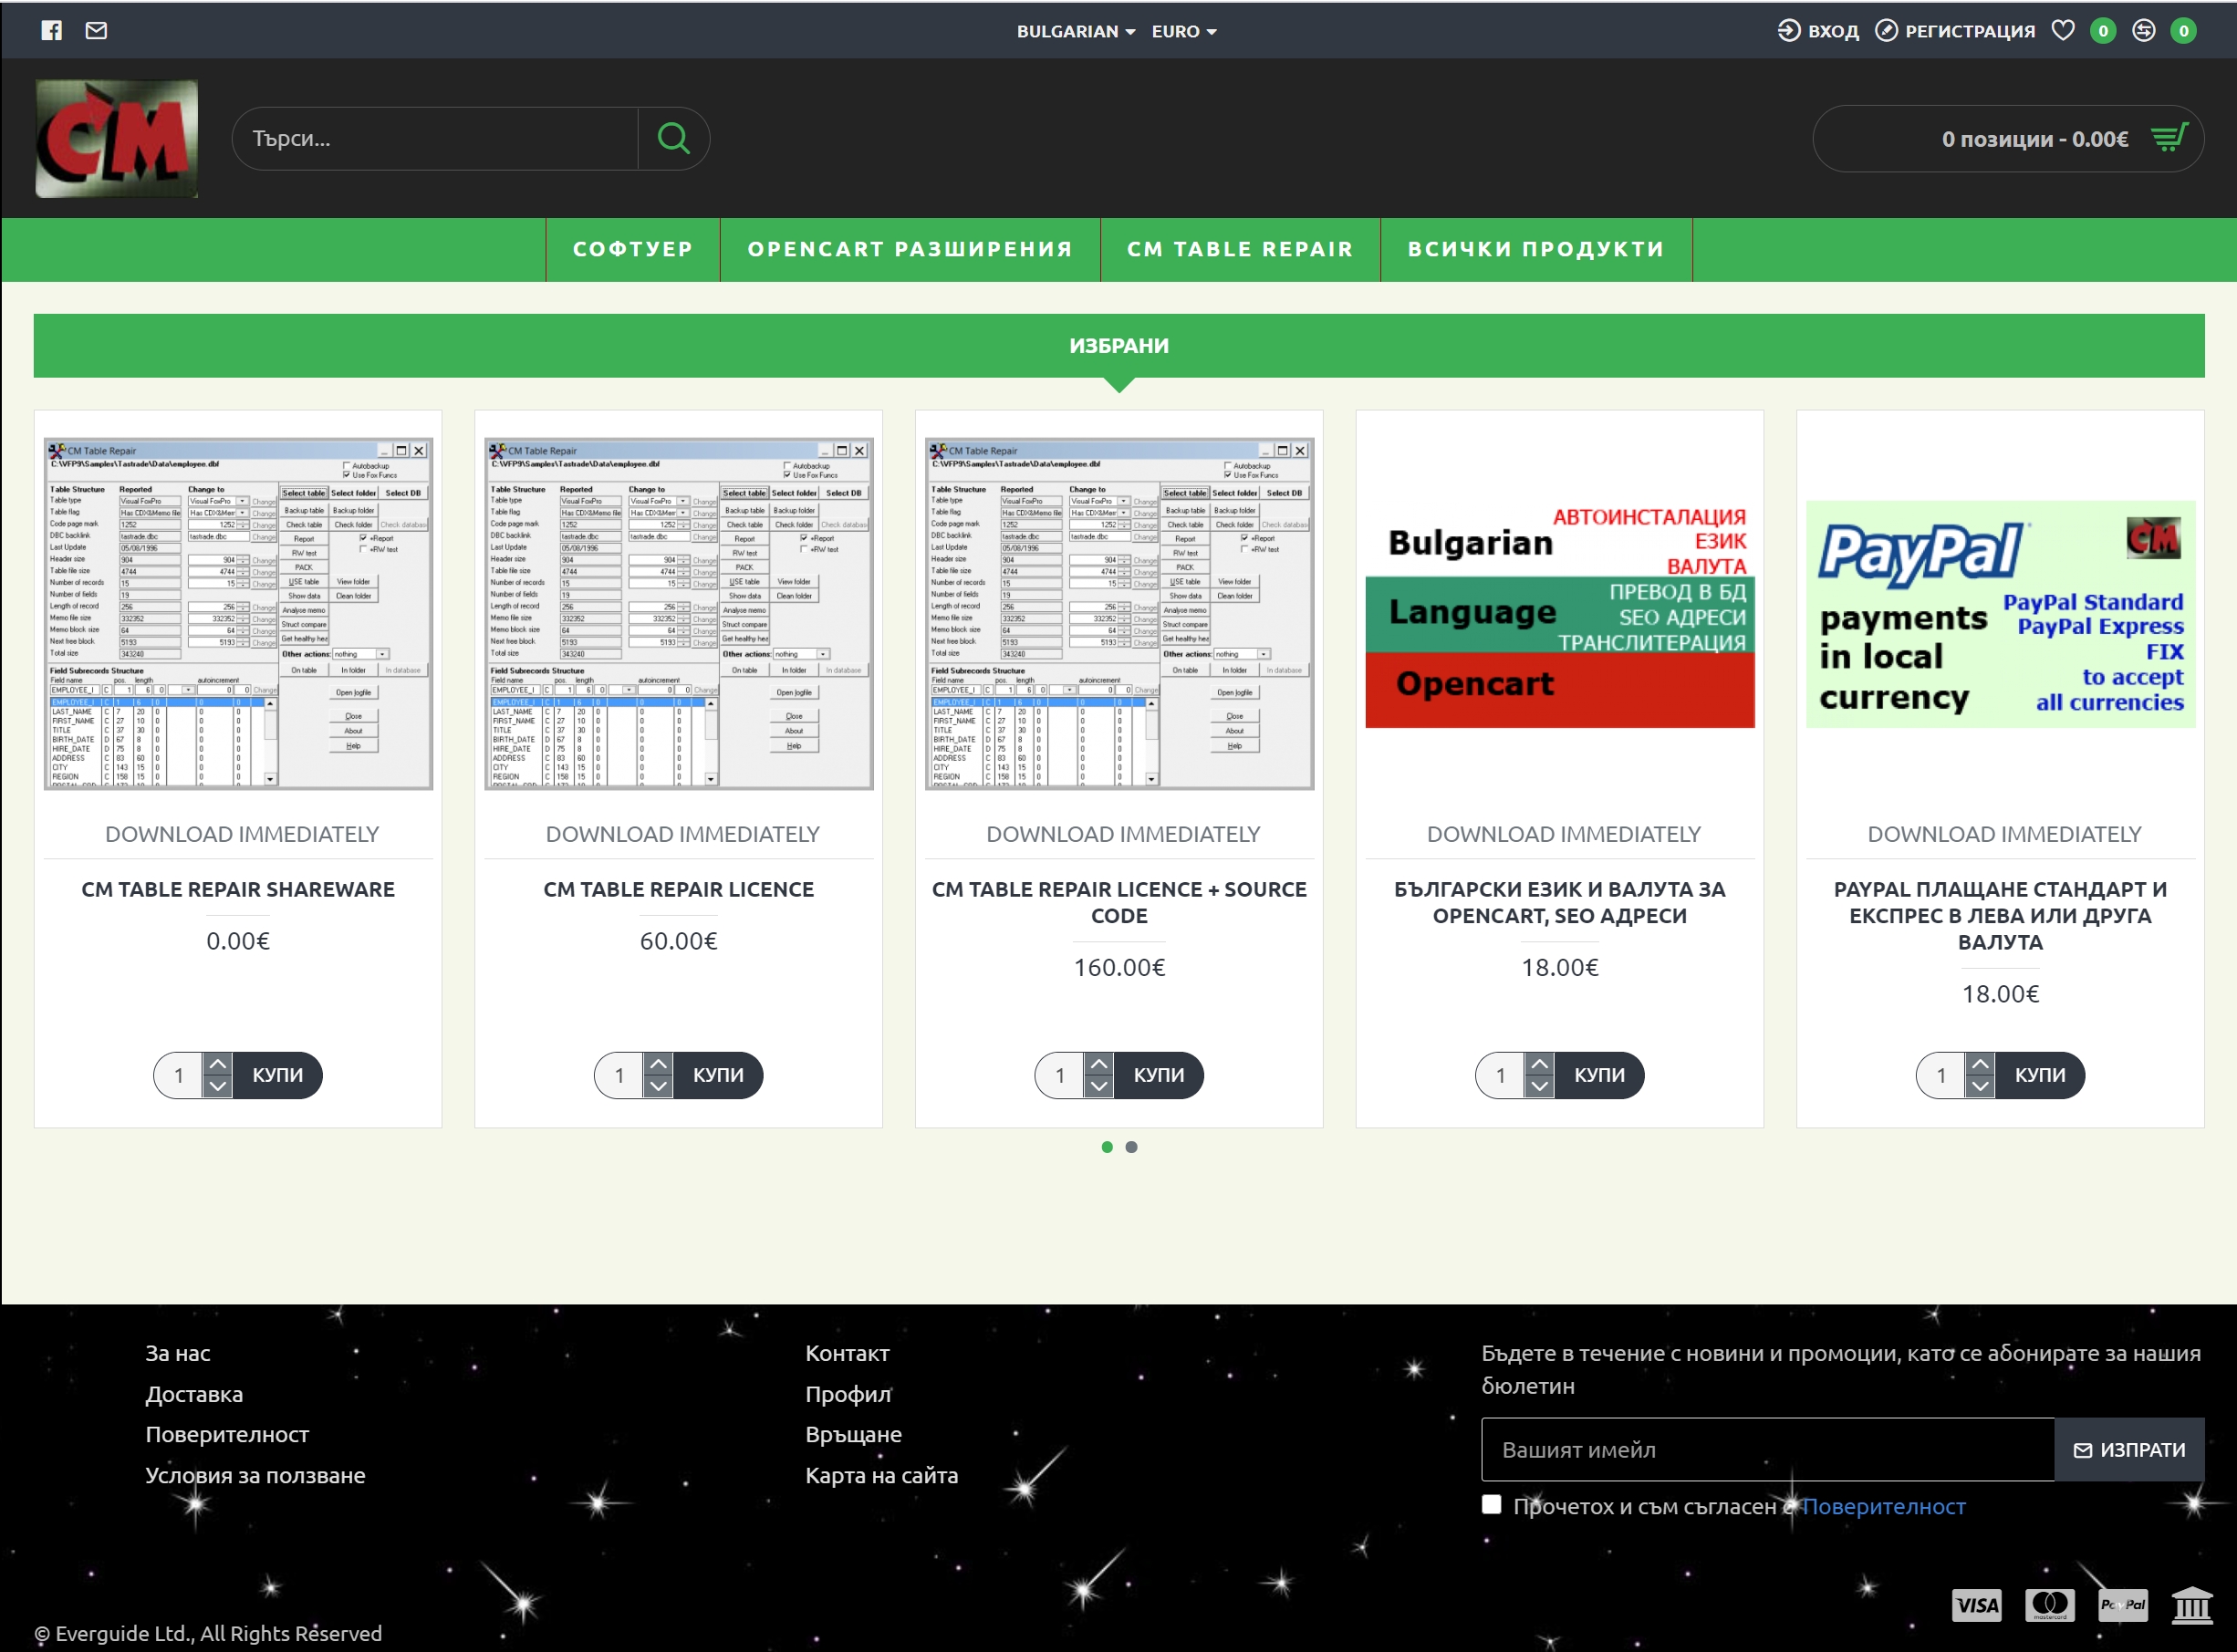
Task: Open the shopping cart icon
Action: (2168, 138)
